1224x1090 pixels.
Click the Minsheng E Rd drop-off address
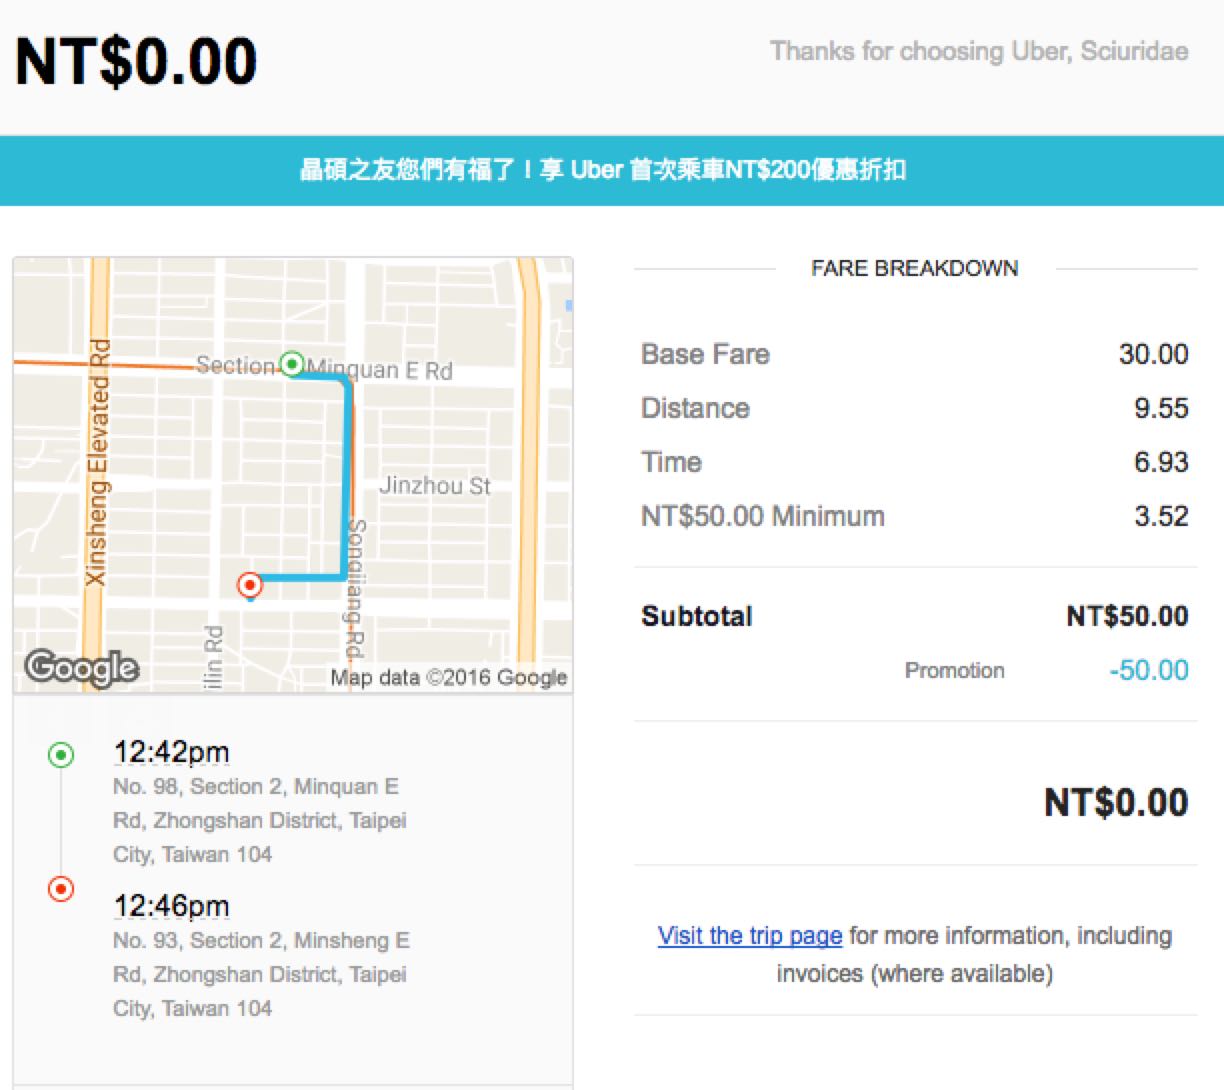click(260, 974)
